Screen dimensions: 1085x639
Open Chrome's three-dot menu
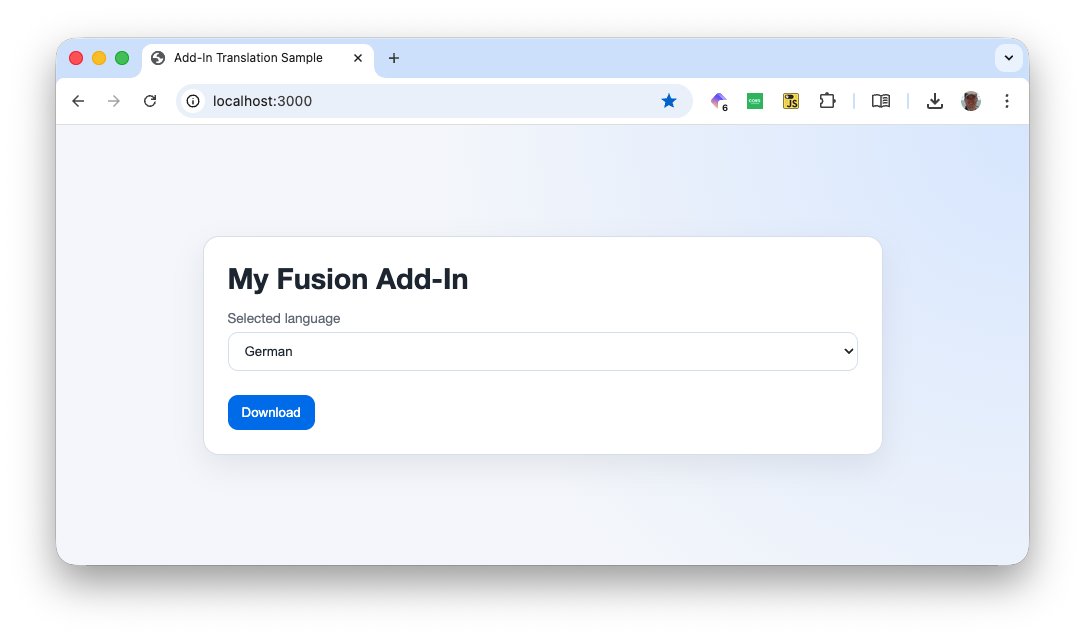1007,101
